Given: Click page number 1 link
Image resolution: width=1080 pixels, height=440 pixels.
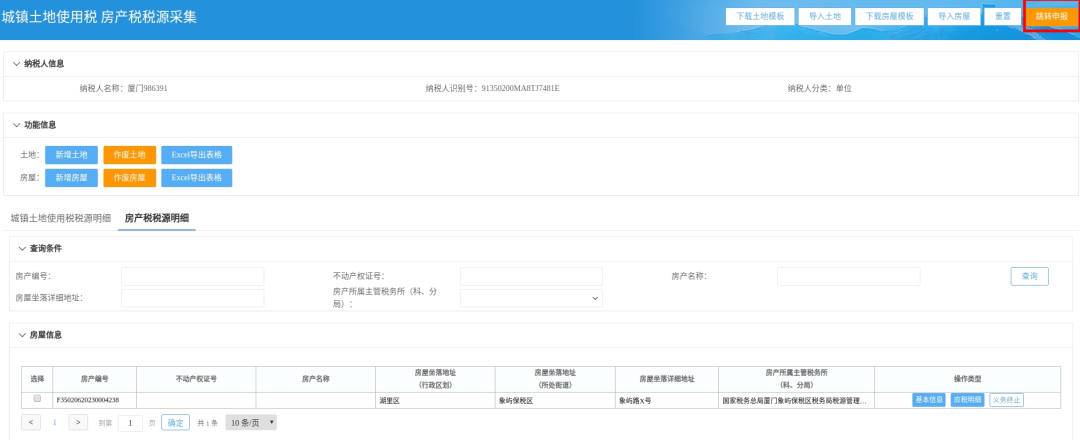Looking at the screenshot, I should (x=55, y=423).
